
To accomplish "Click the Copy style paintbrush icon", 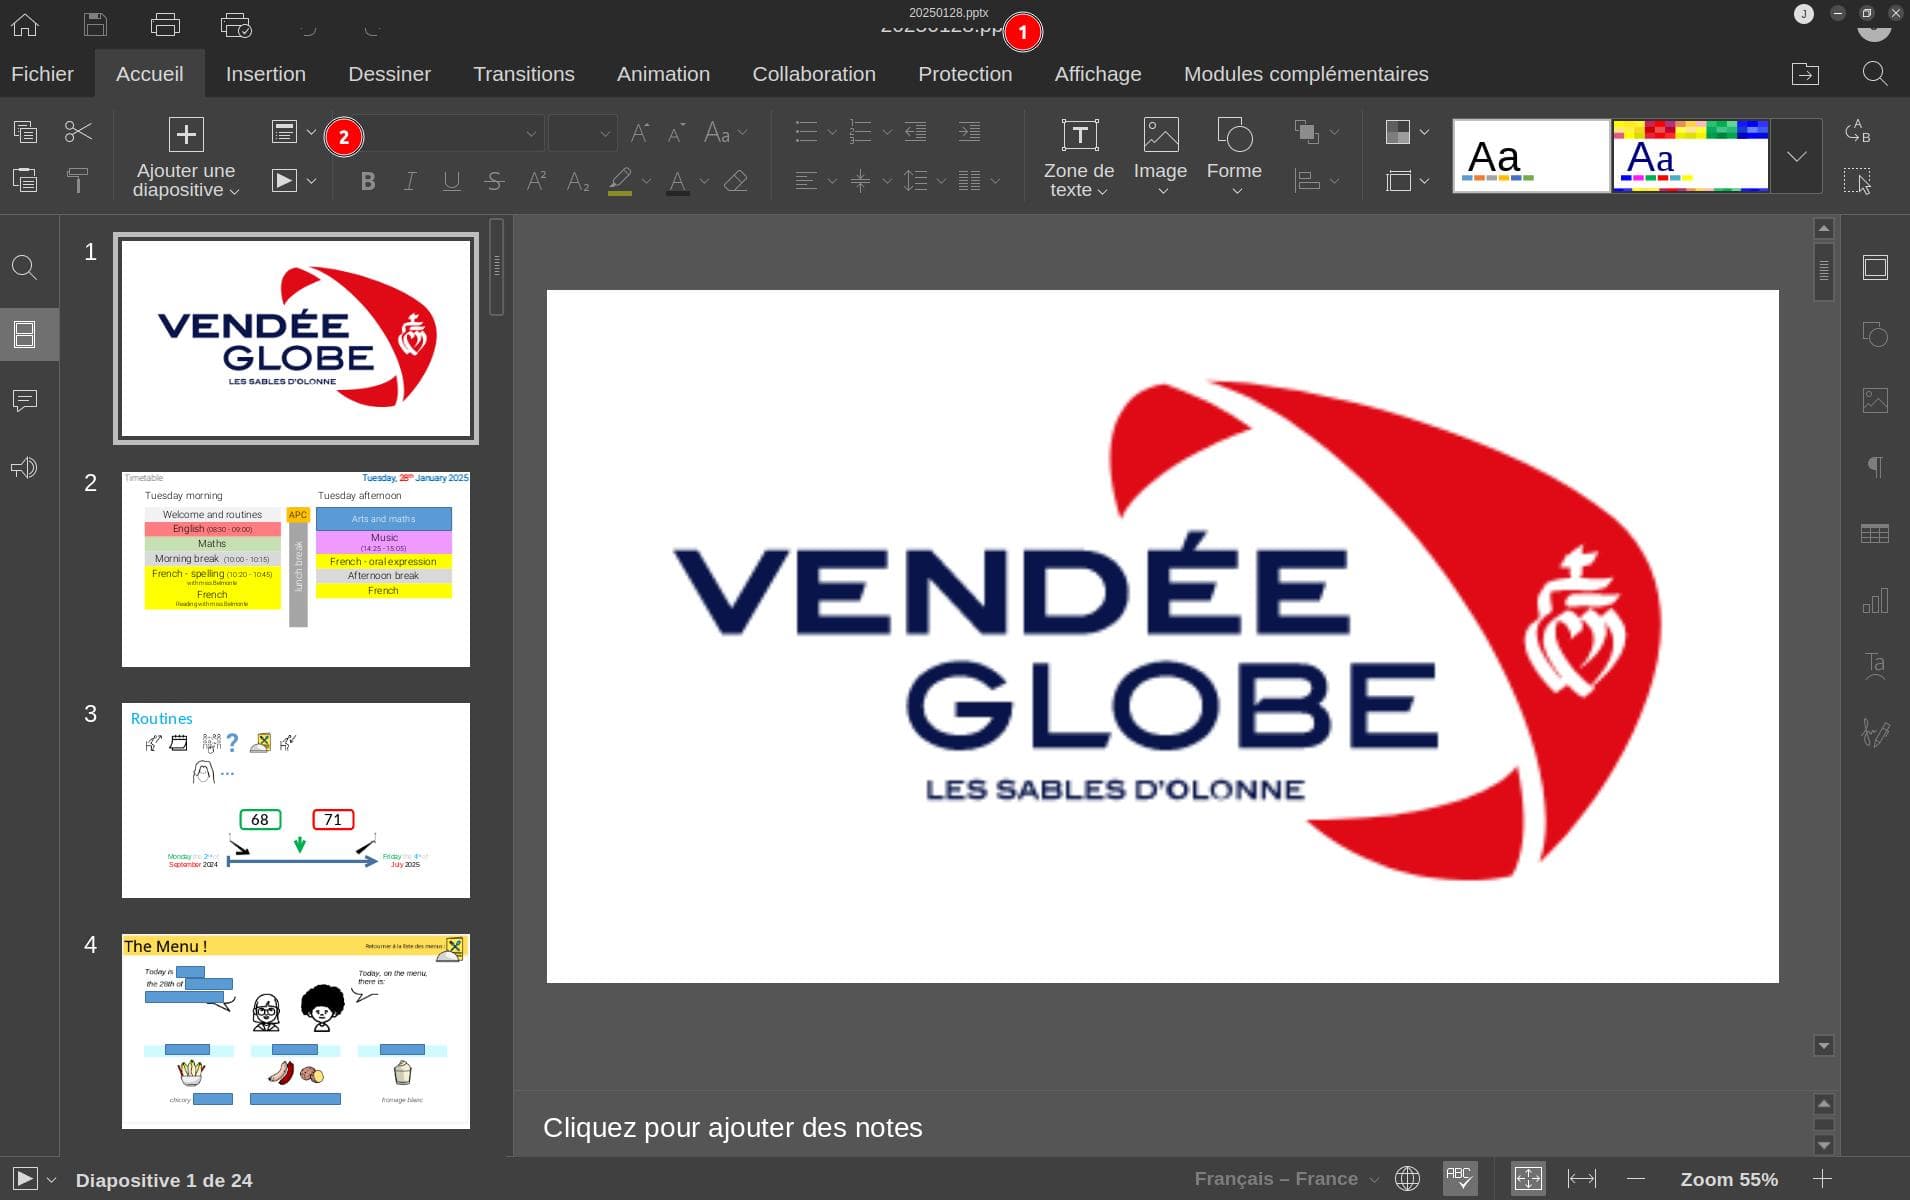I will coord(78,181).
